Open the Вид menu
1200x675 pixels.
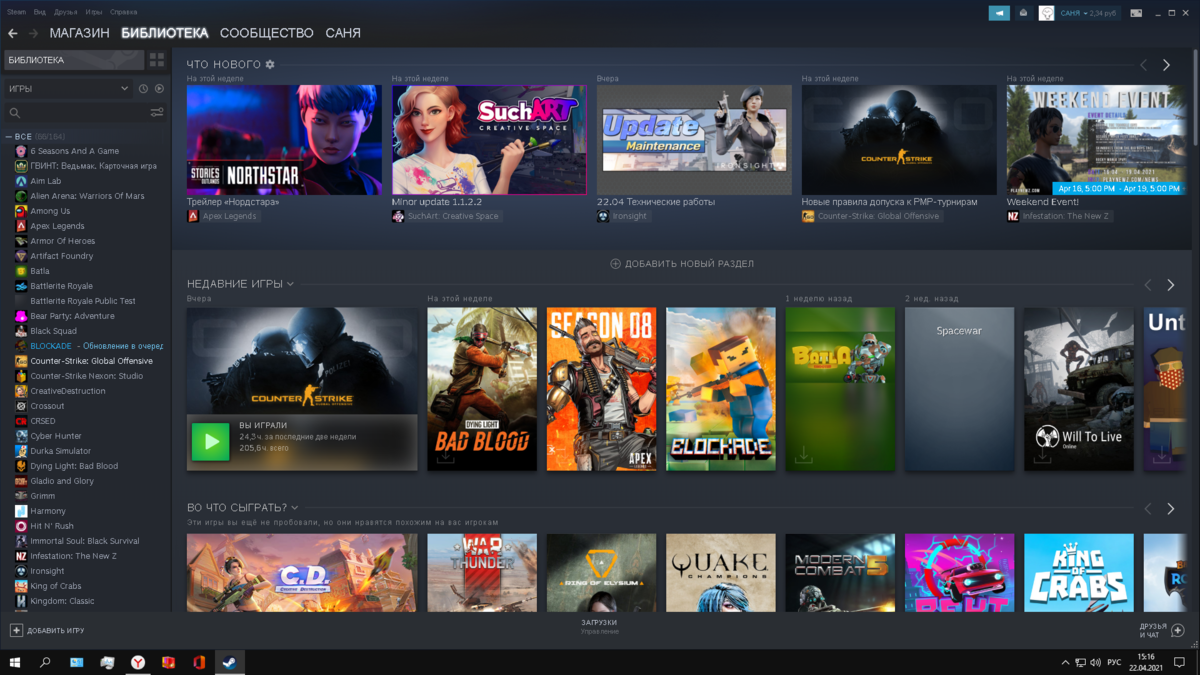40,12
